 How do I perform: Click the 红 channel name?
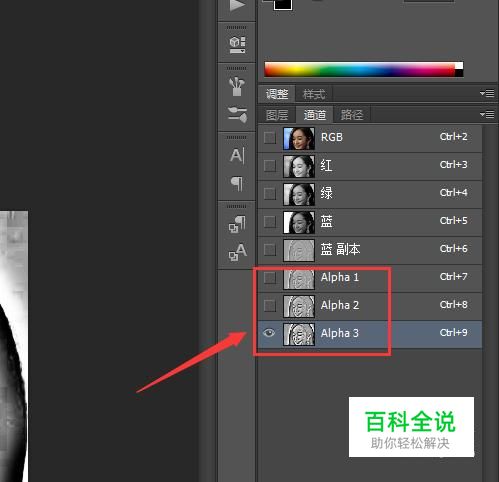[x=326, y=165]
